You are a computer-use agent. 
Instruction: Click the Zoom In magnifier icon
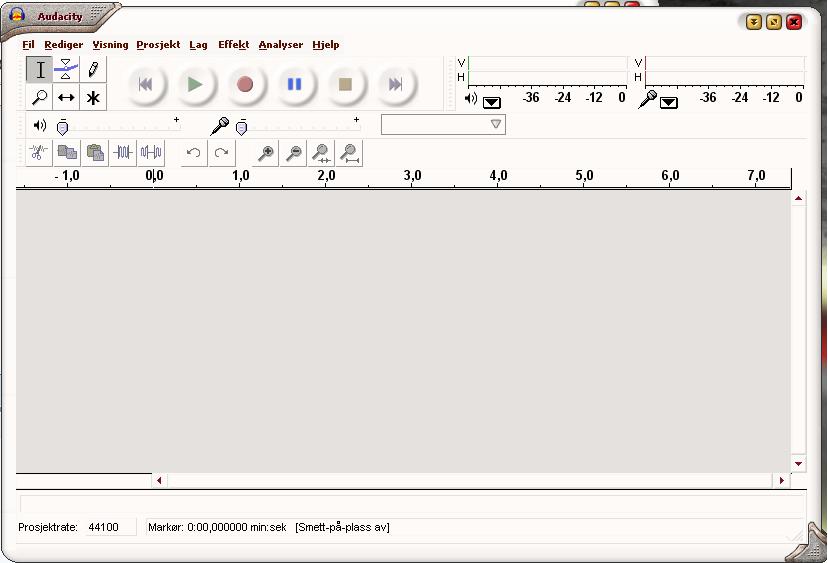pyautogui.click(x=265, y=153)
